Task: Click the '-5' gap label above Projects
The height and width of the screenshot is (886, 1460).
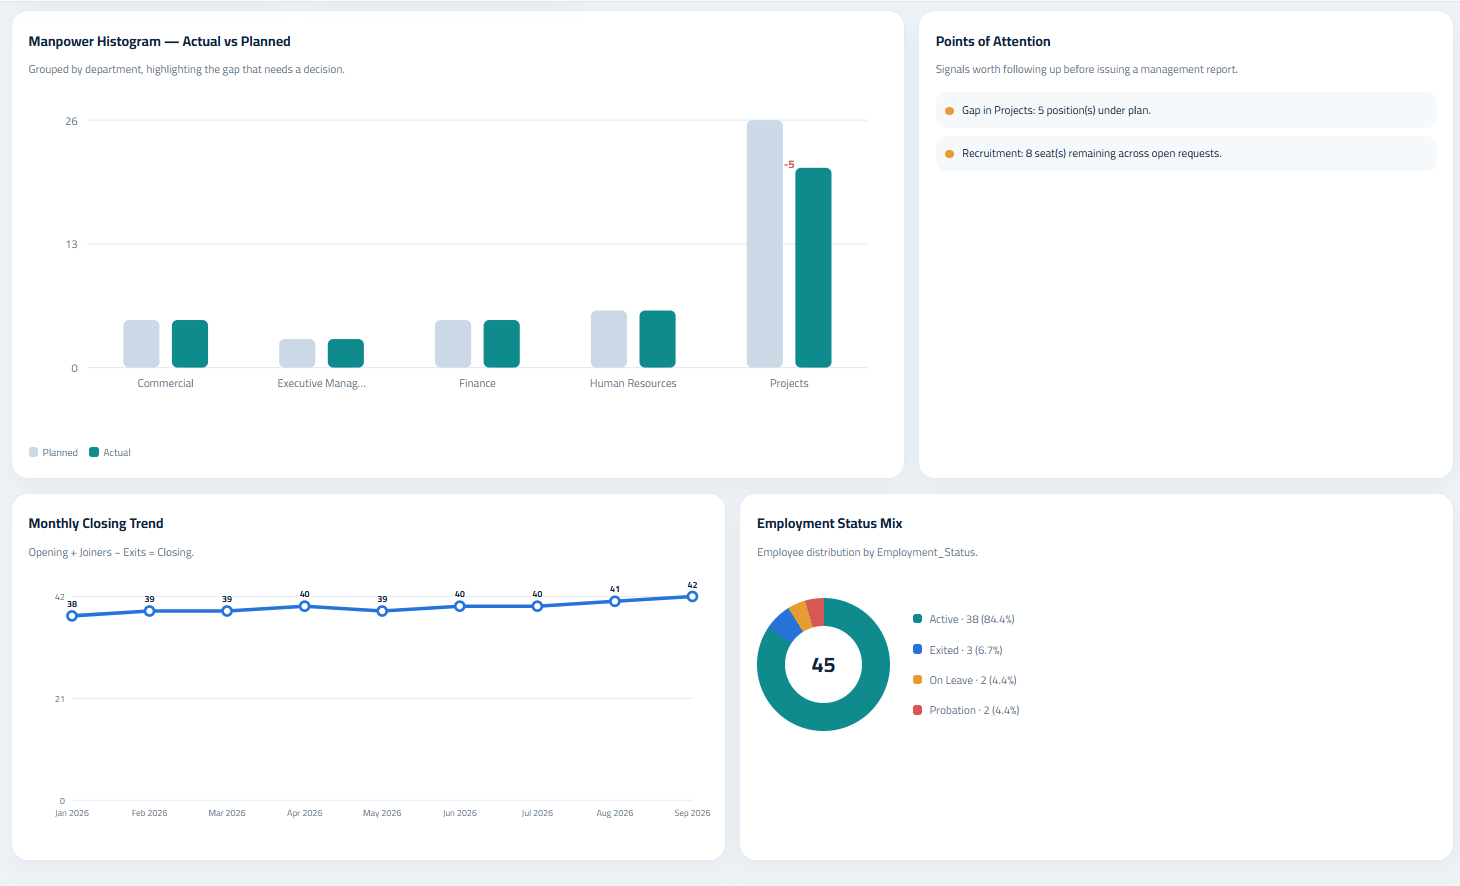Action: [x=789, y=165]
